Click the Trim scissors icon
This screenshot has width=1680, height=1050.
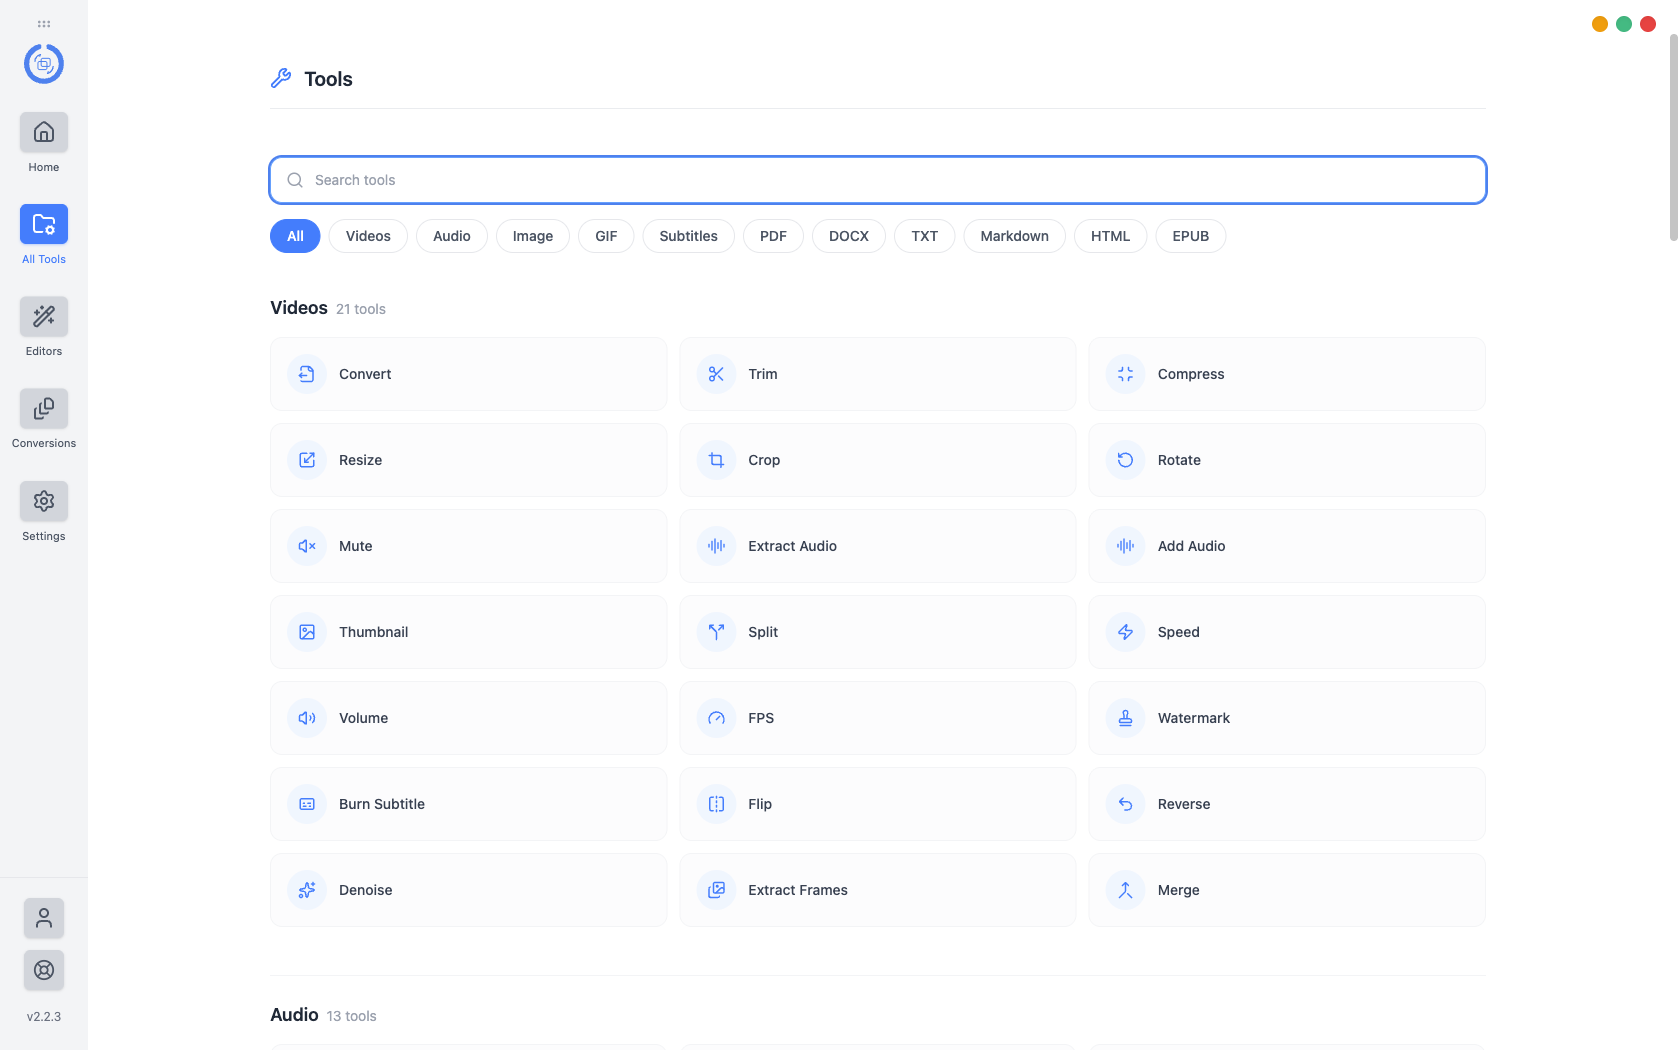pyautogui.click(x=716, y=374)
